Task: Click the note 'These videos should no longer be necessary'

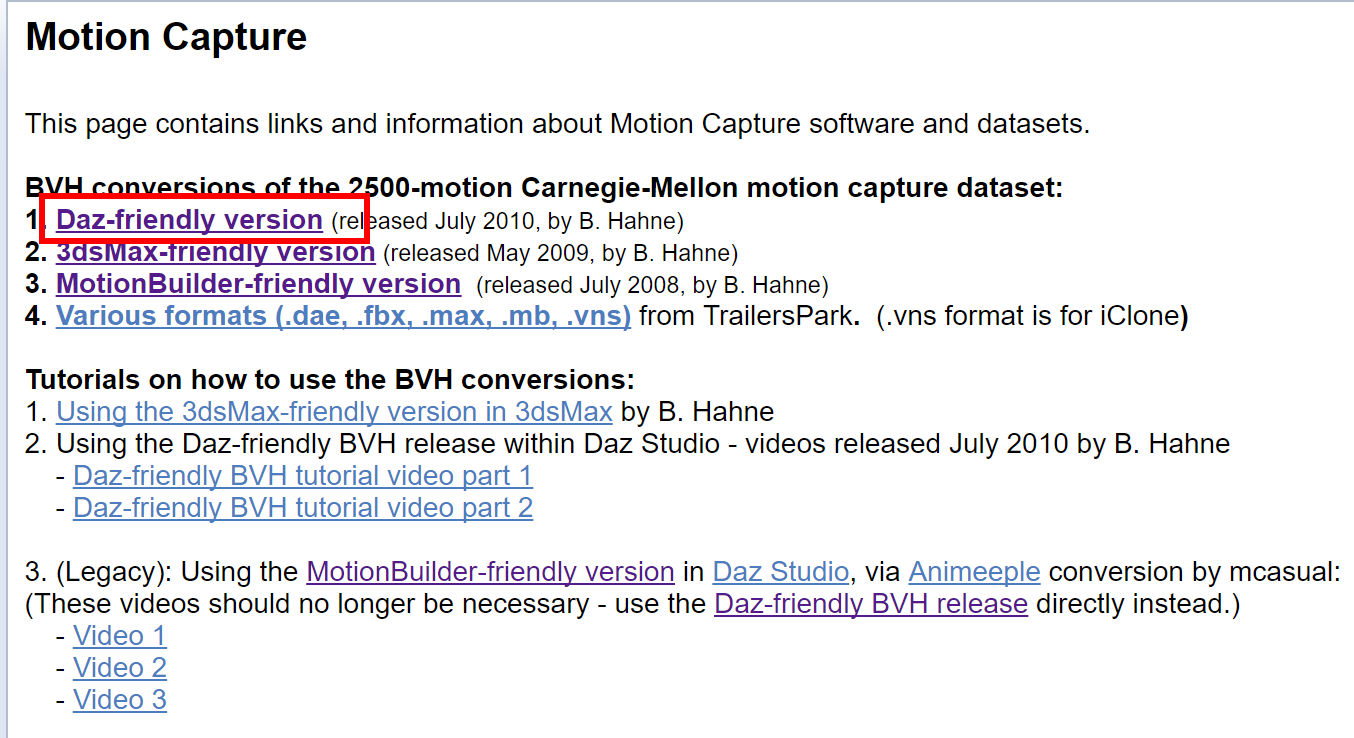Action: [632, 604]
